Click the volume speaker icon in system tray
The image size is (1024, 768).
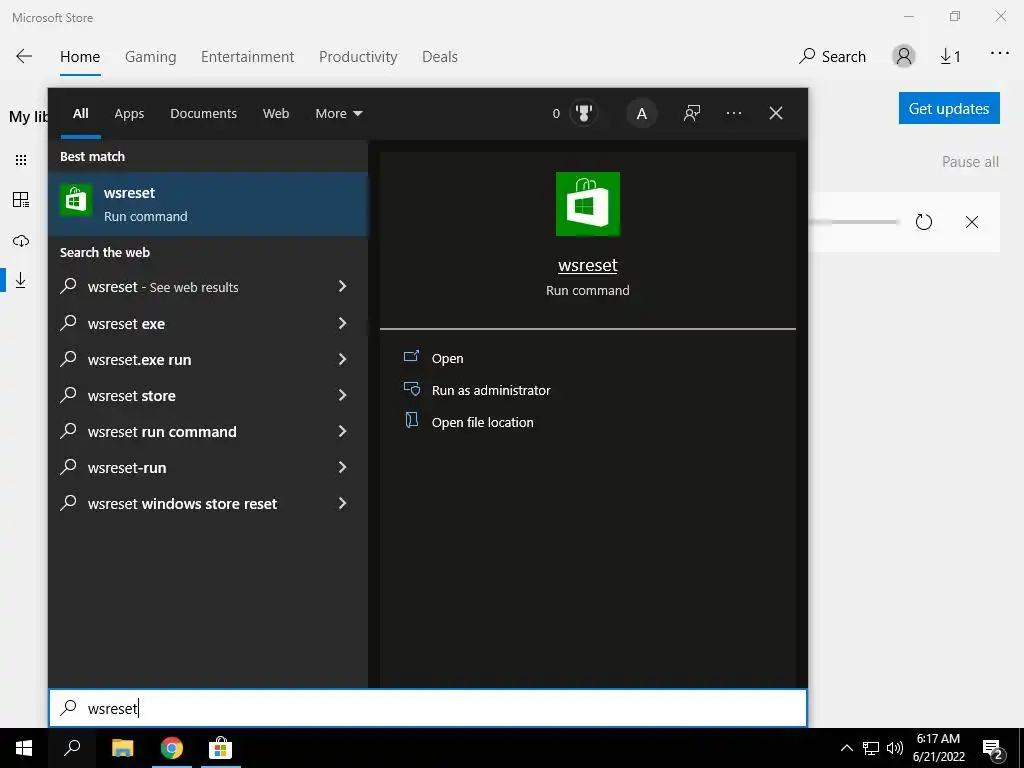point(895,748)
